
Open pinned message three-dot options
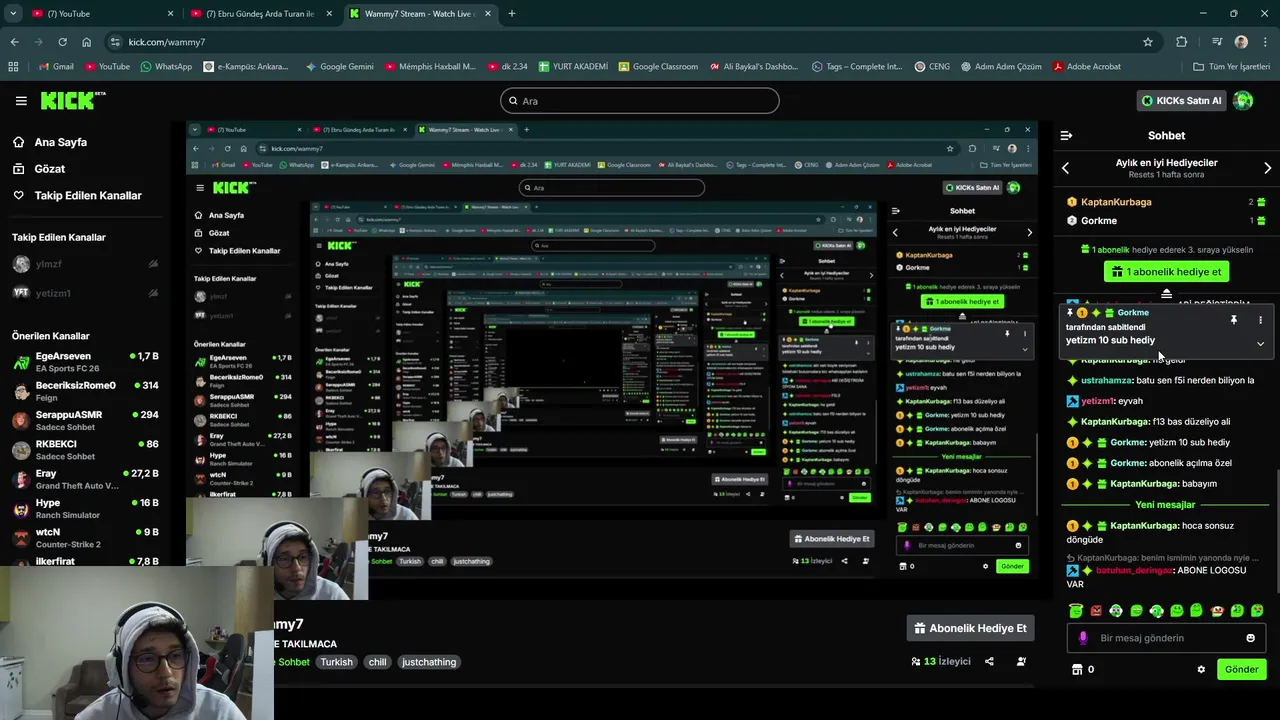1260,320
